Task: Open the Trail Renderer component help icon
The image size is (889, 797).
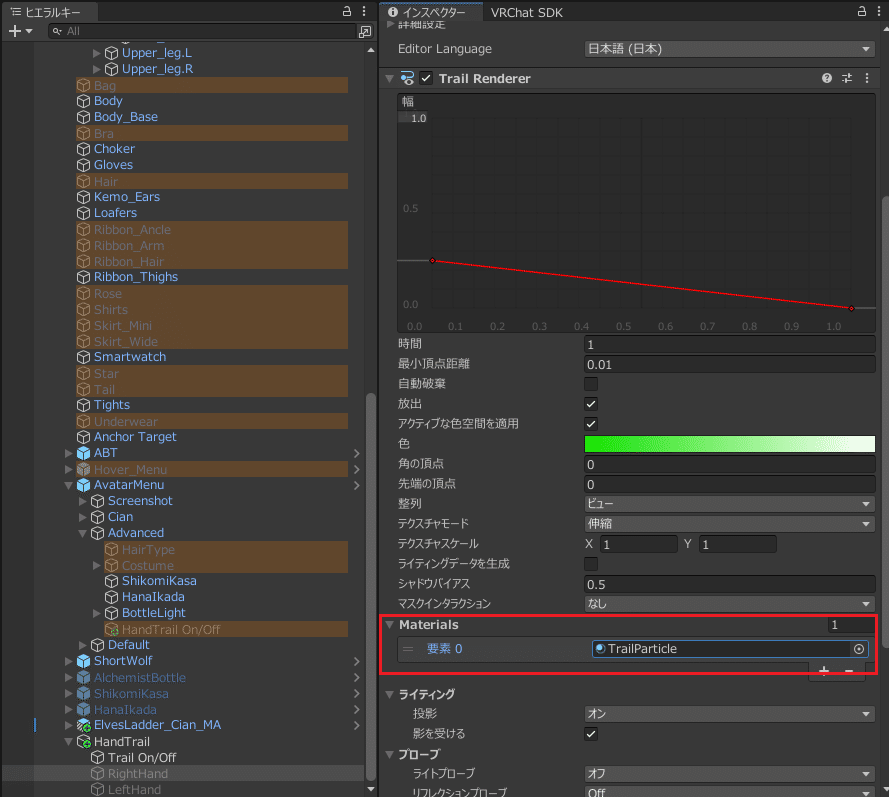Action: click(826, 78)
